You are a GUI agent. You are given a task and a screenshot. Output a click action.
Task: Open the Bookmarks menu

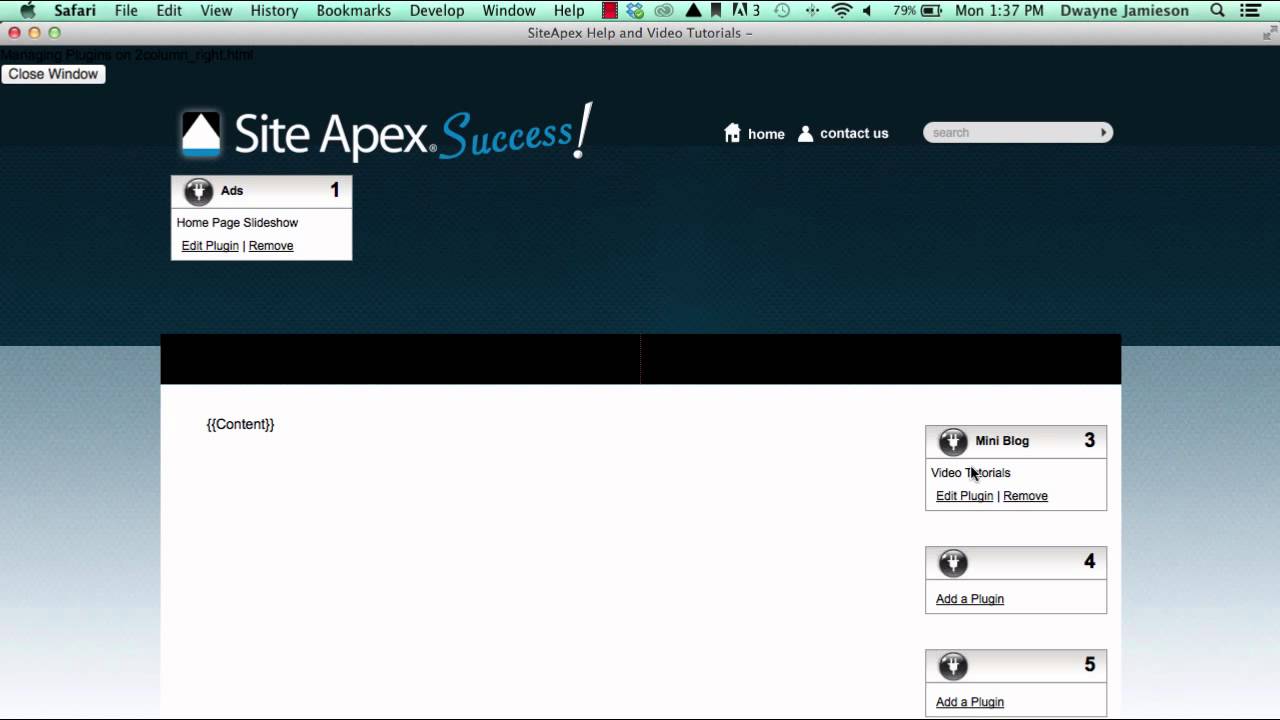pyautogui.click(x=354, y=11)
